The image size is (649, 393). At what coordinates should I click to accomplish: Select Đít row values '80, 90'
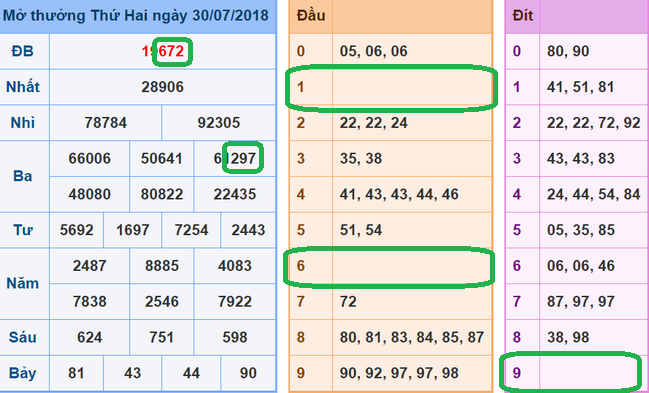(x=568, y=51)
